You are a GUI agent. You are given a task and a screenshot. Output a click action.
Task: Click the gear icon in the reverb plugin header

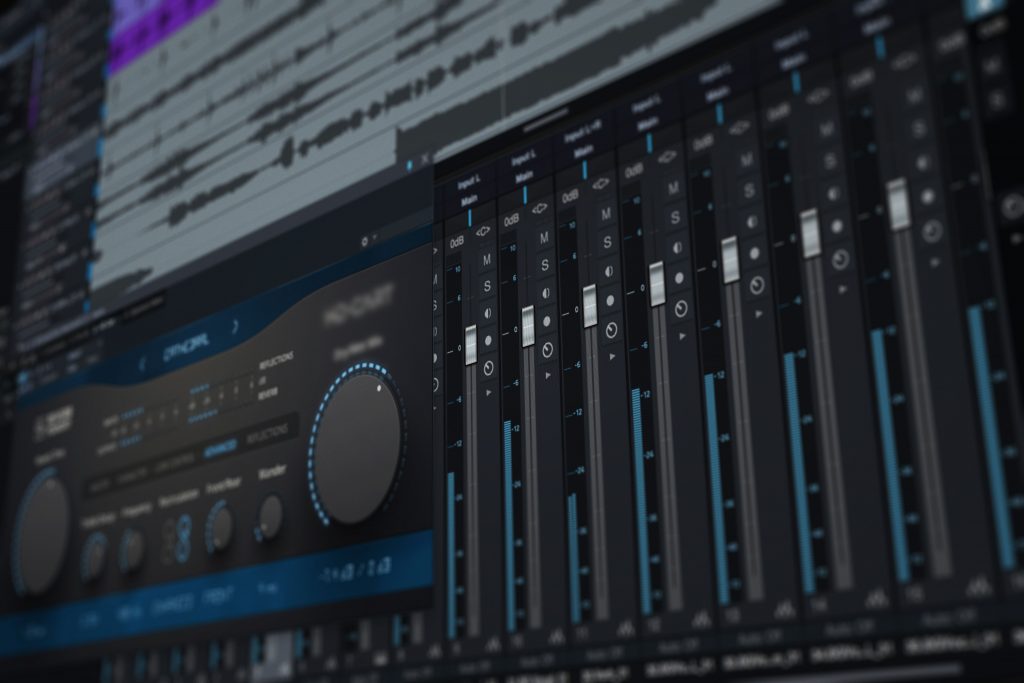click(x=363, y=239)
